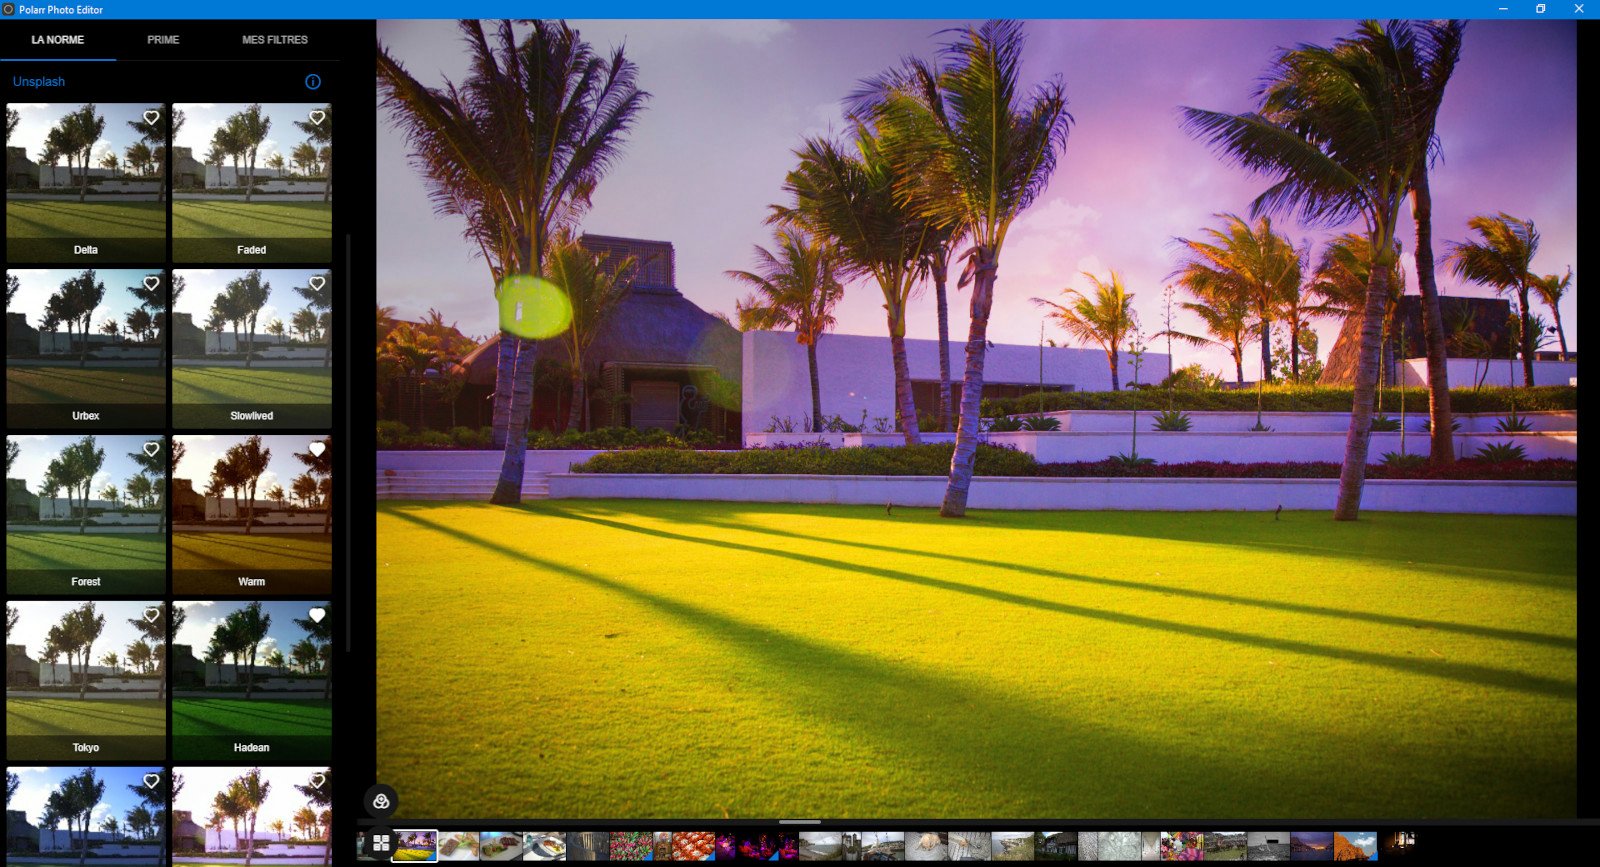Apply the Tokyo filter preset
The width and height of the screenshot is (1600, 867).
pyautogui.click(x=86, y=680)
